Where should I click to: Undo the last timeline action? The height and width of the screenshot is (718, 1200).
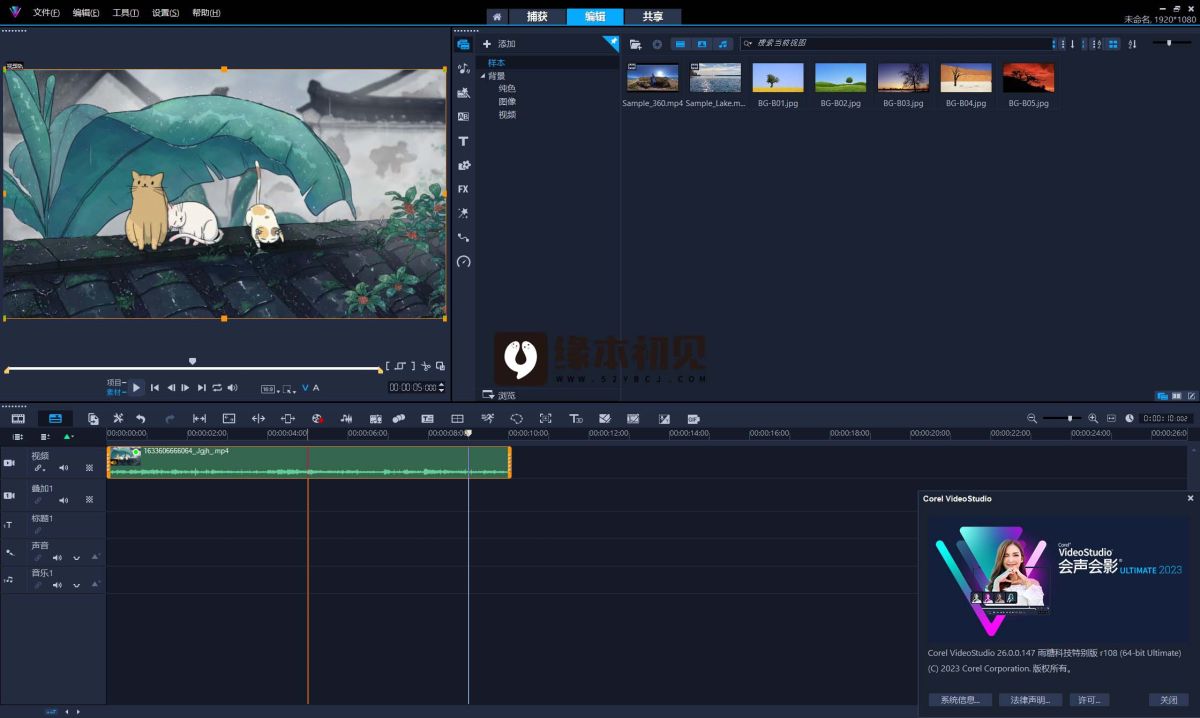[140, 418]
